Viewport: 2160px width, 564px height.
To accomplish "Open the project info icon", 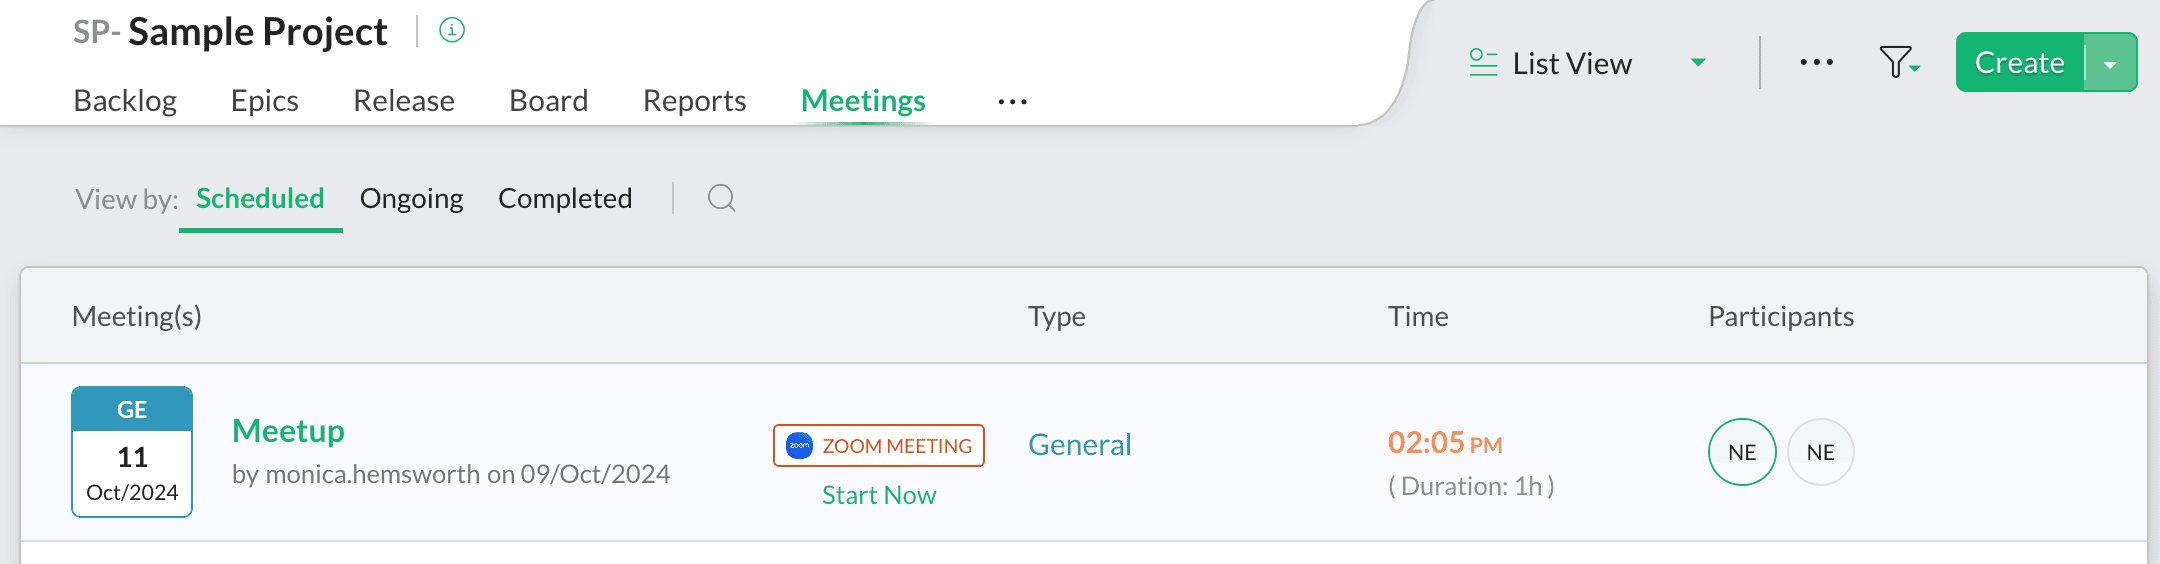I will (452, 31).
